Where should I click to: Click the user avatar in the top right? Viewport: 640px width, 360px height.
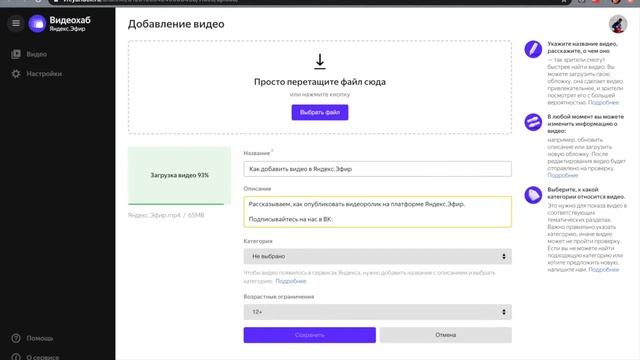(618, 24)
